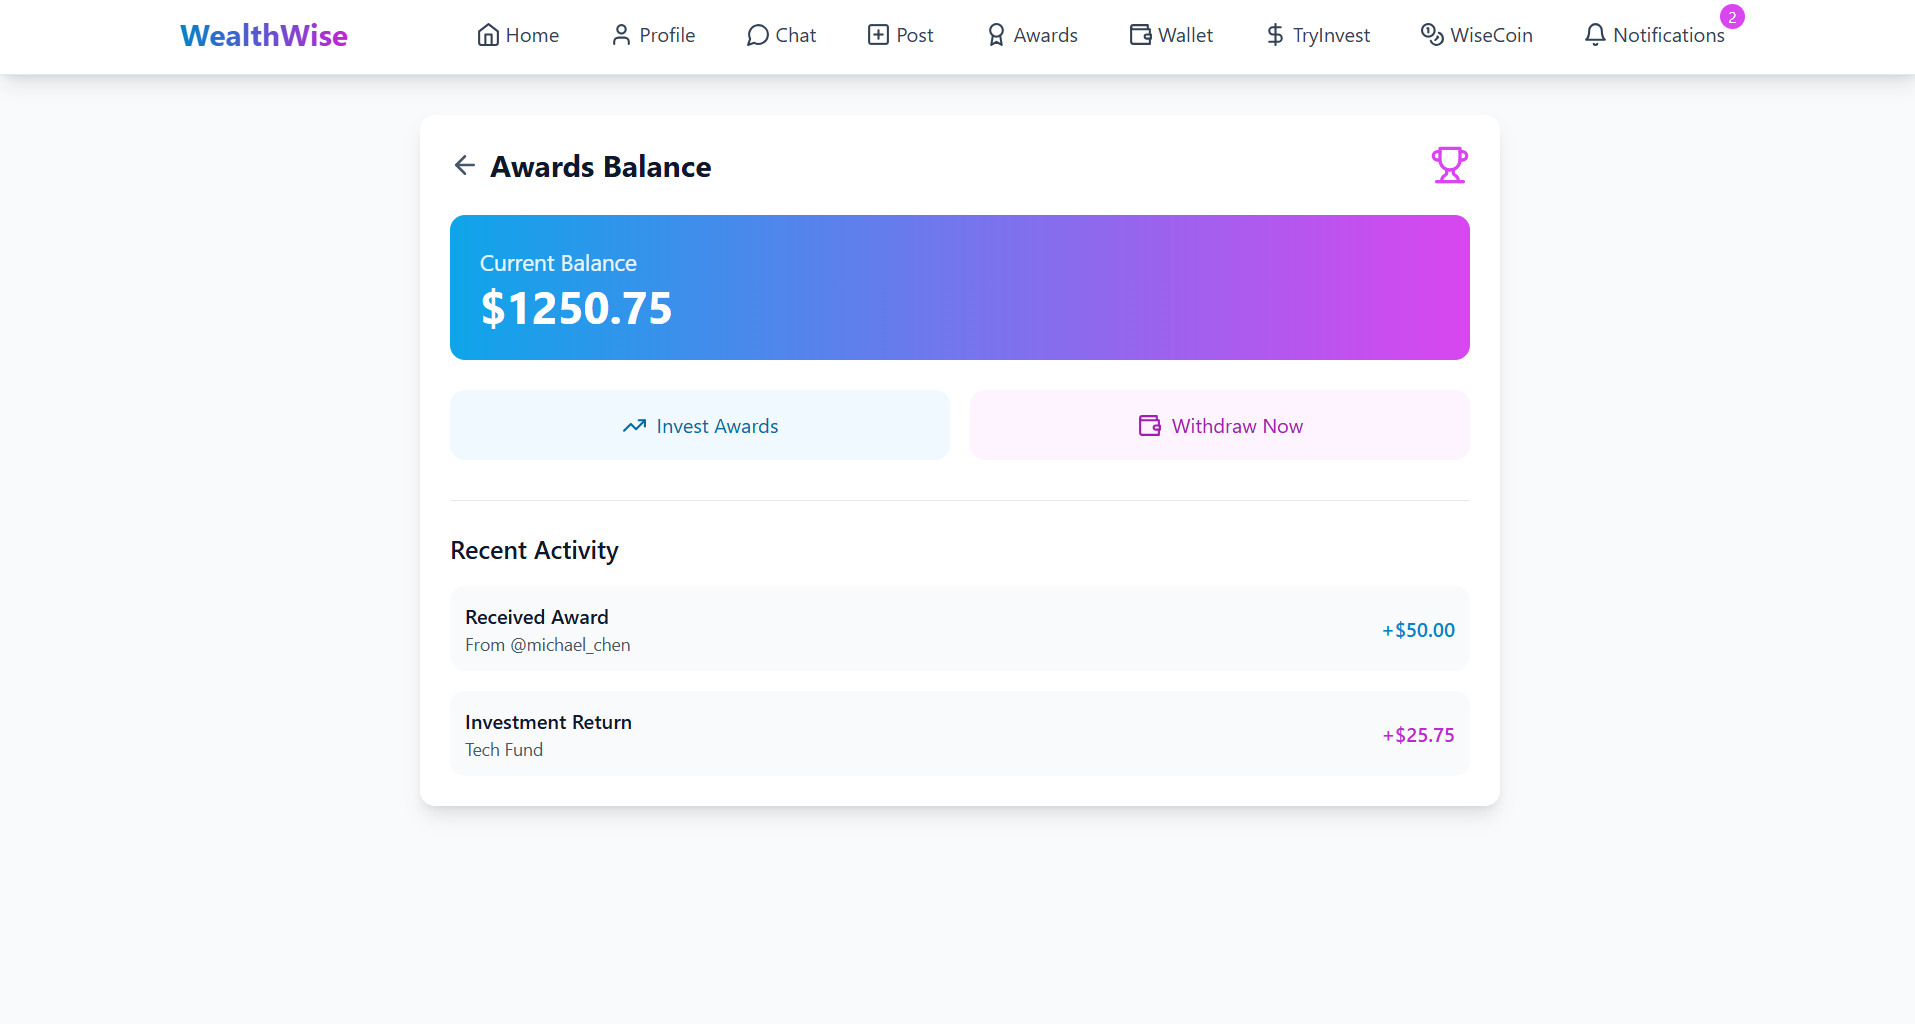
Task: Click the Current Balance gradient card
Action: (x=959, y=287)
